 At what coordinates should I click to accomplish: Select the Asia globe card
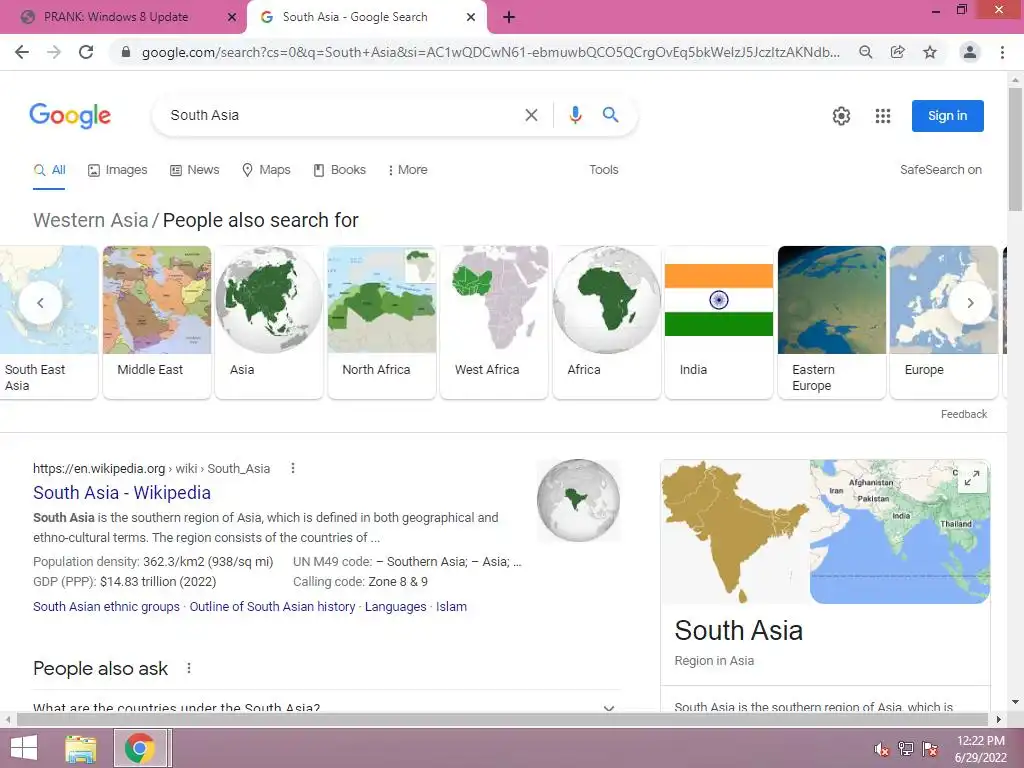(269, 322)
